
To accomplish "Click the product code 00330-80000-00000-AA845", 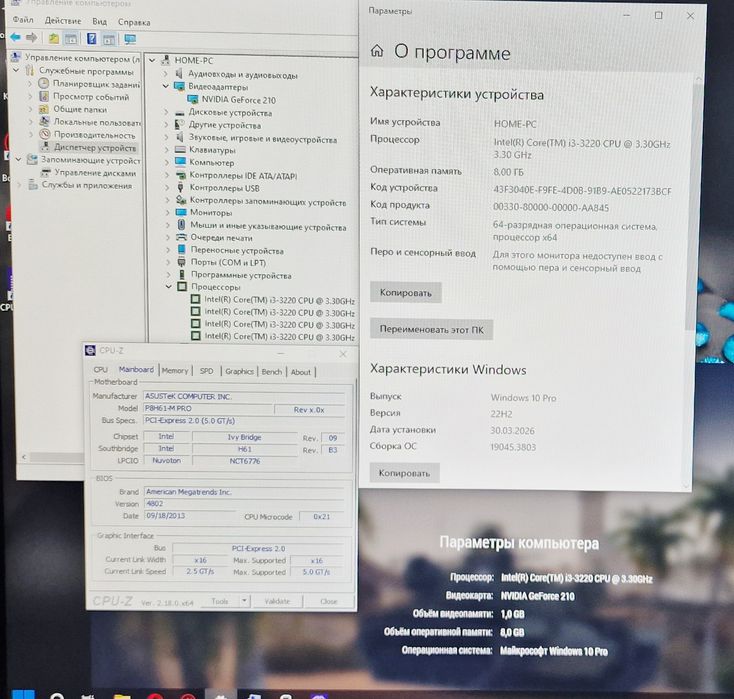I will point(551,207).
